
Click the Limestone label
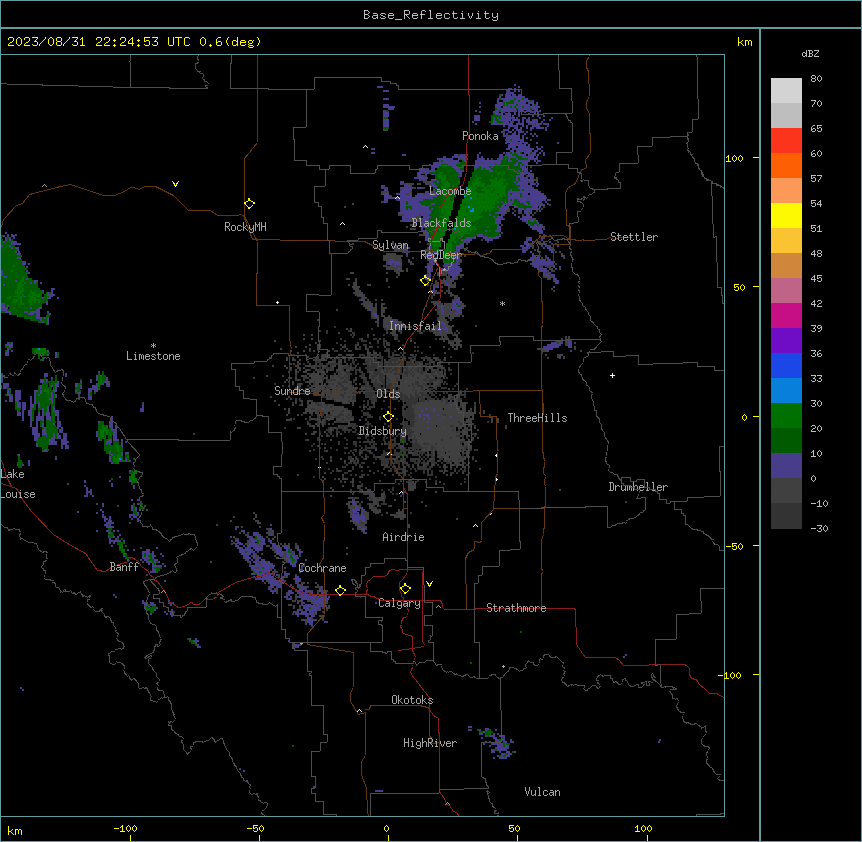[153, 356]
